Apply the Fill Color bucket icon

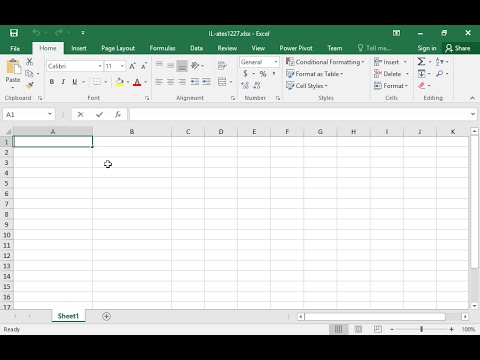[120, 82]
